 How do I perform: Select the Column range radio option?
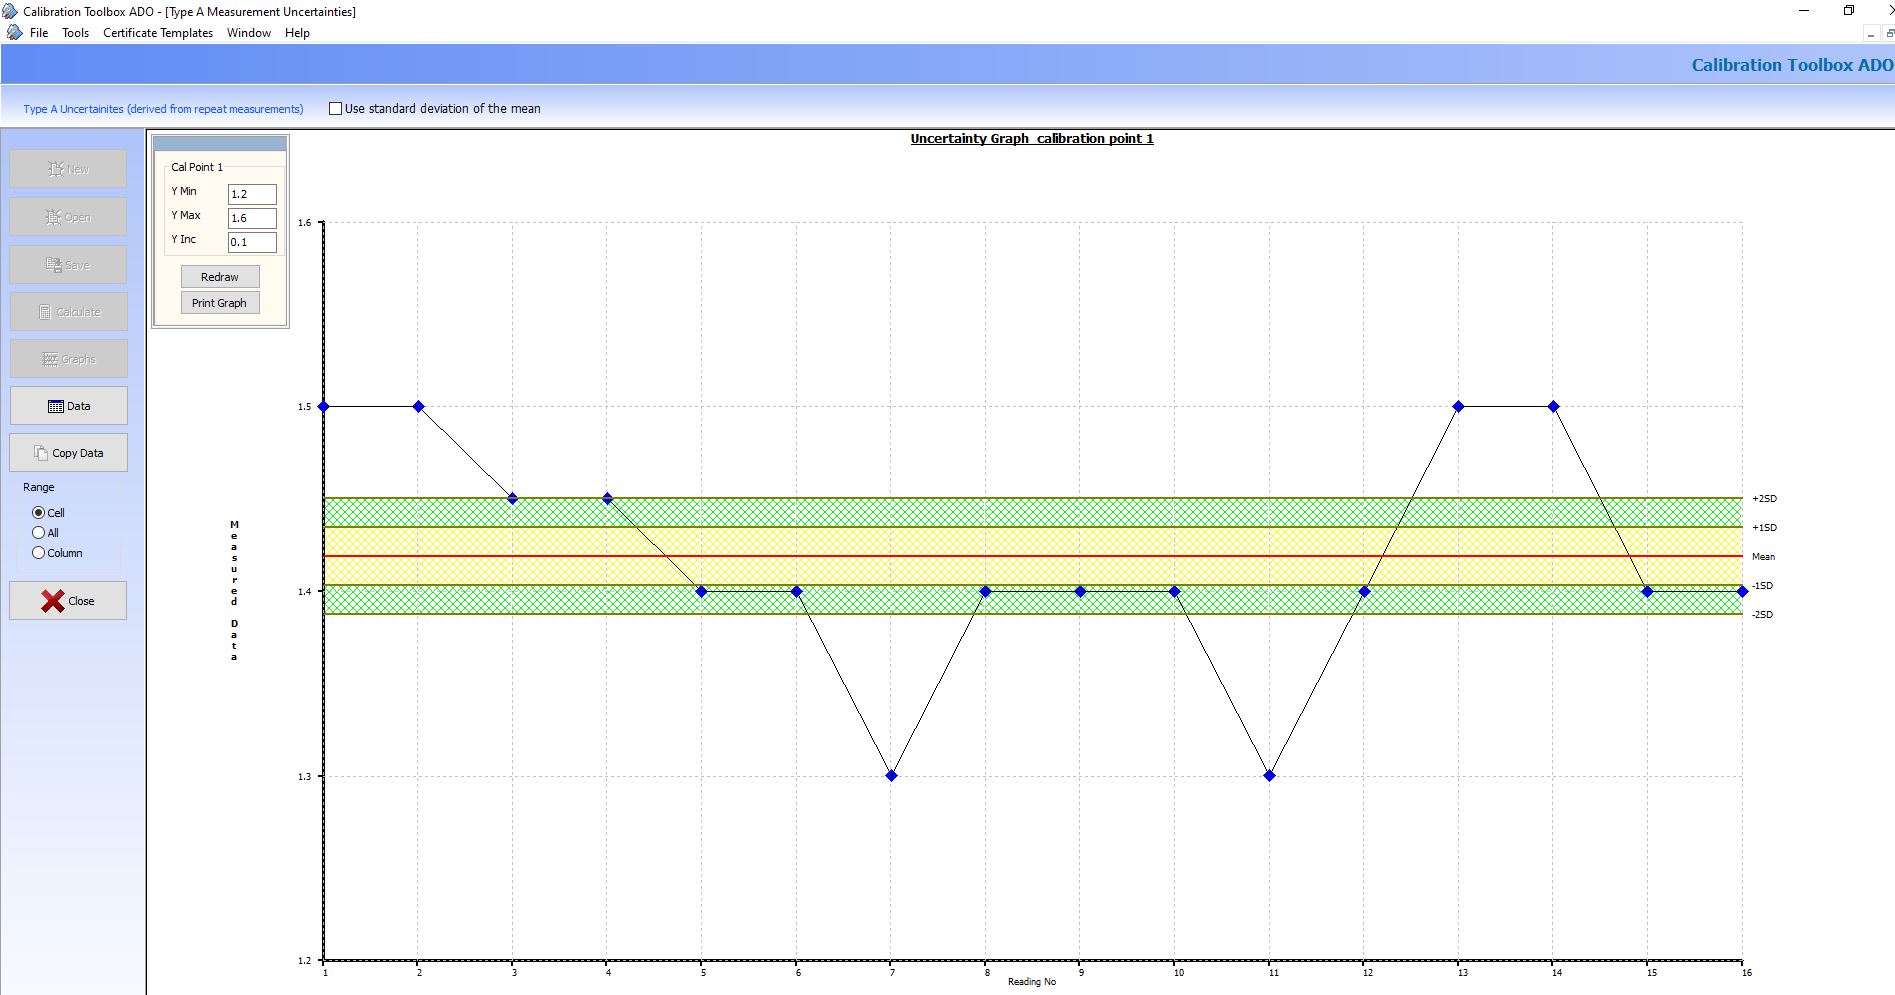(x=39, y=553)
